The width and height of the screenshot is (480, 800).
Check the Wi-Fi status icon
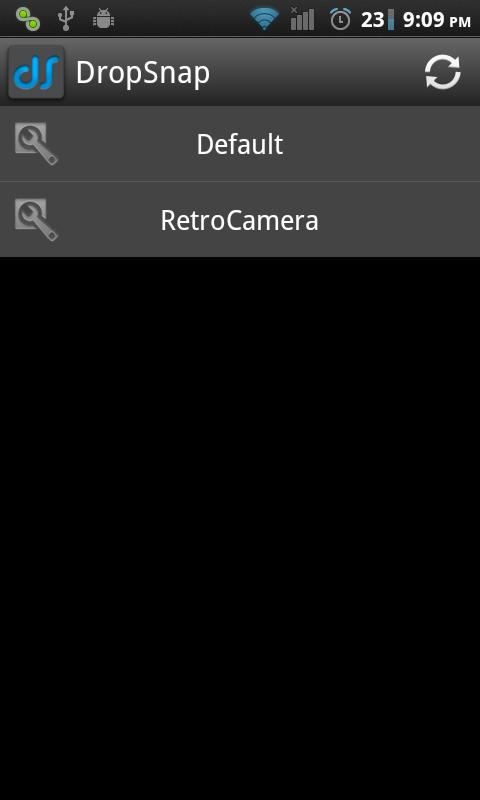coord(264,19)
